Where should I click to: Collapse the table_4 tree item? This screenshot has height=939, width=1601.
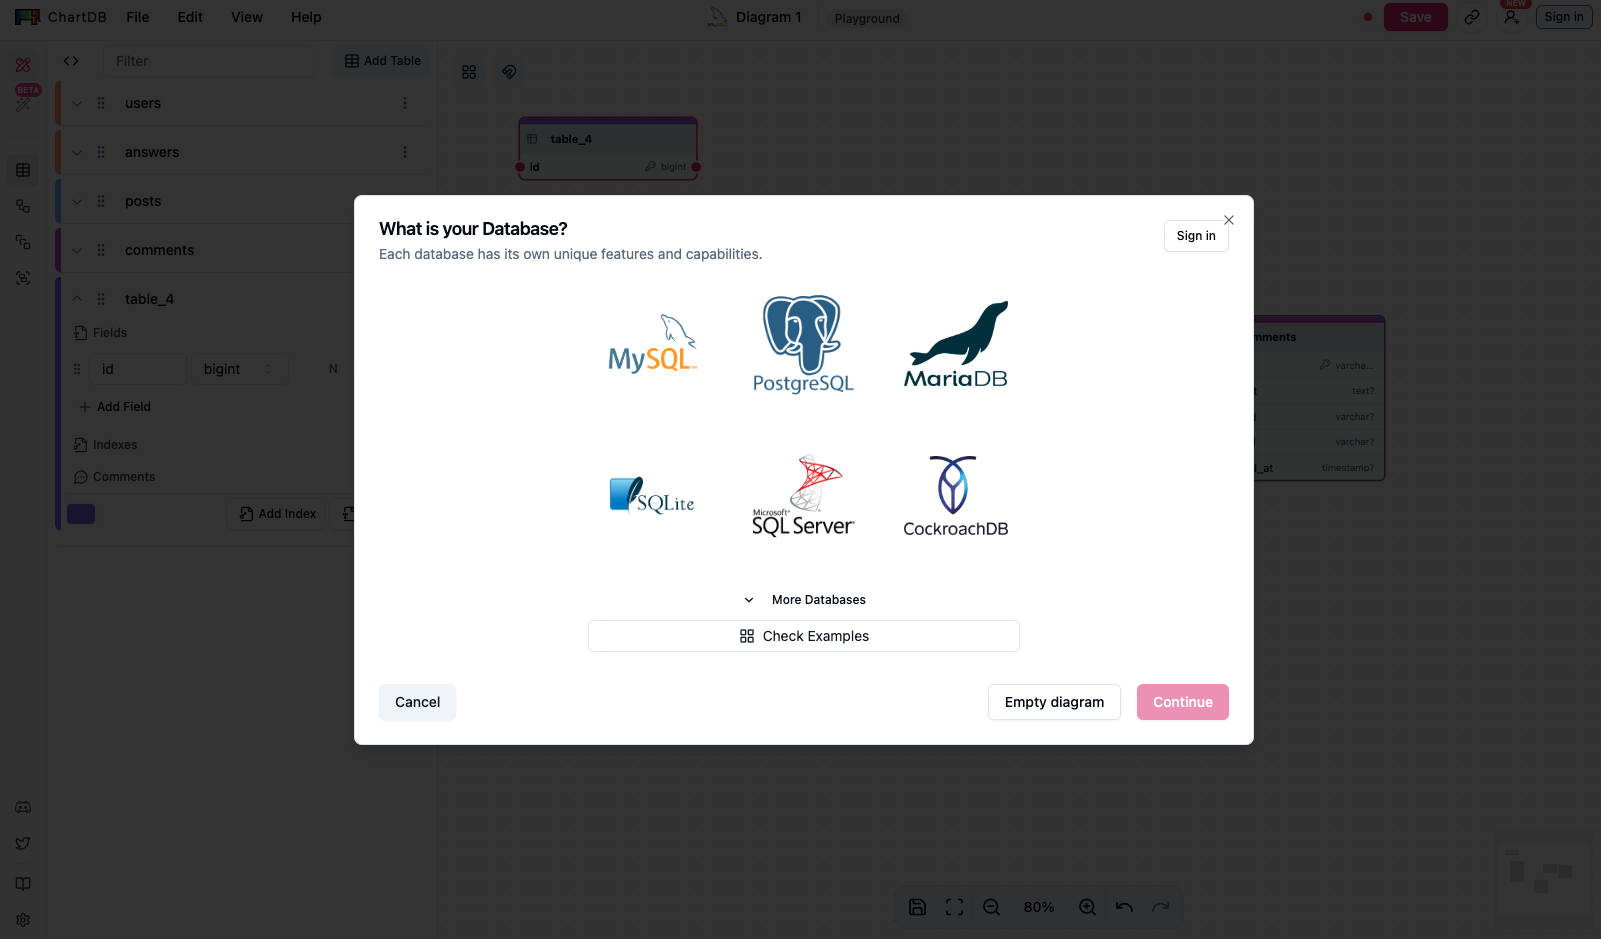coord(77,299)
